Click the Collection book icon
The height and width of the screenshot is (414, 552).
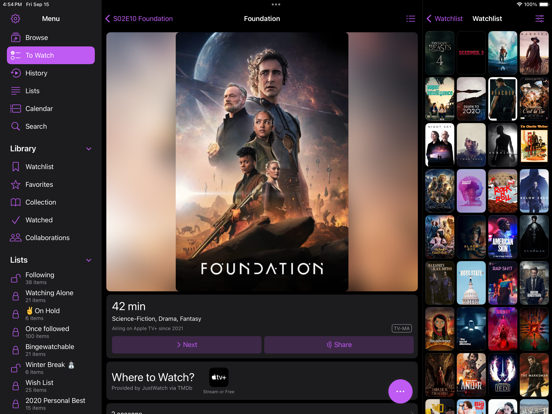click(15, 202)
